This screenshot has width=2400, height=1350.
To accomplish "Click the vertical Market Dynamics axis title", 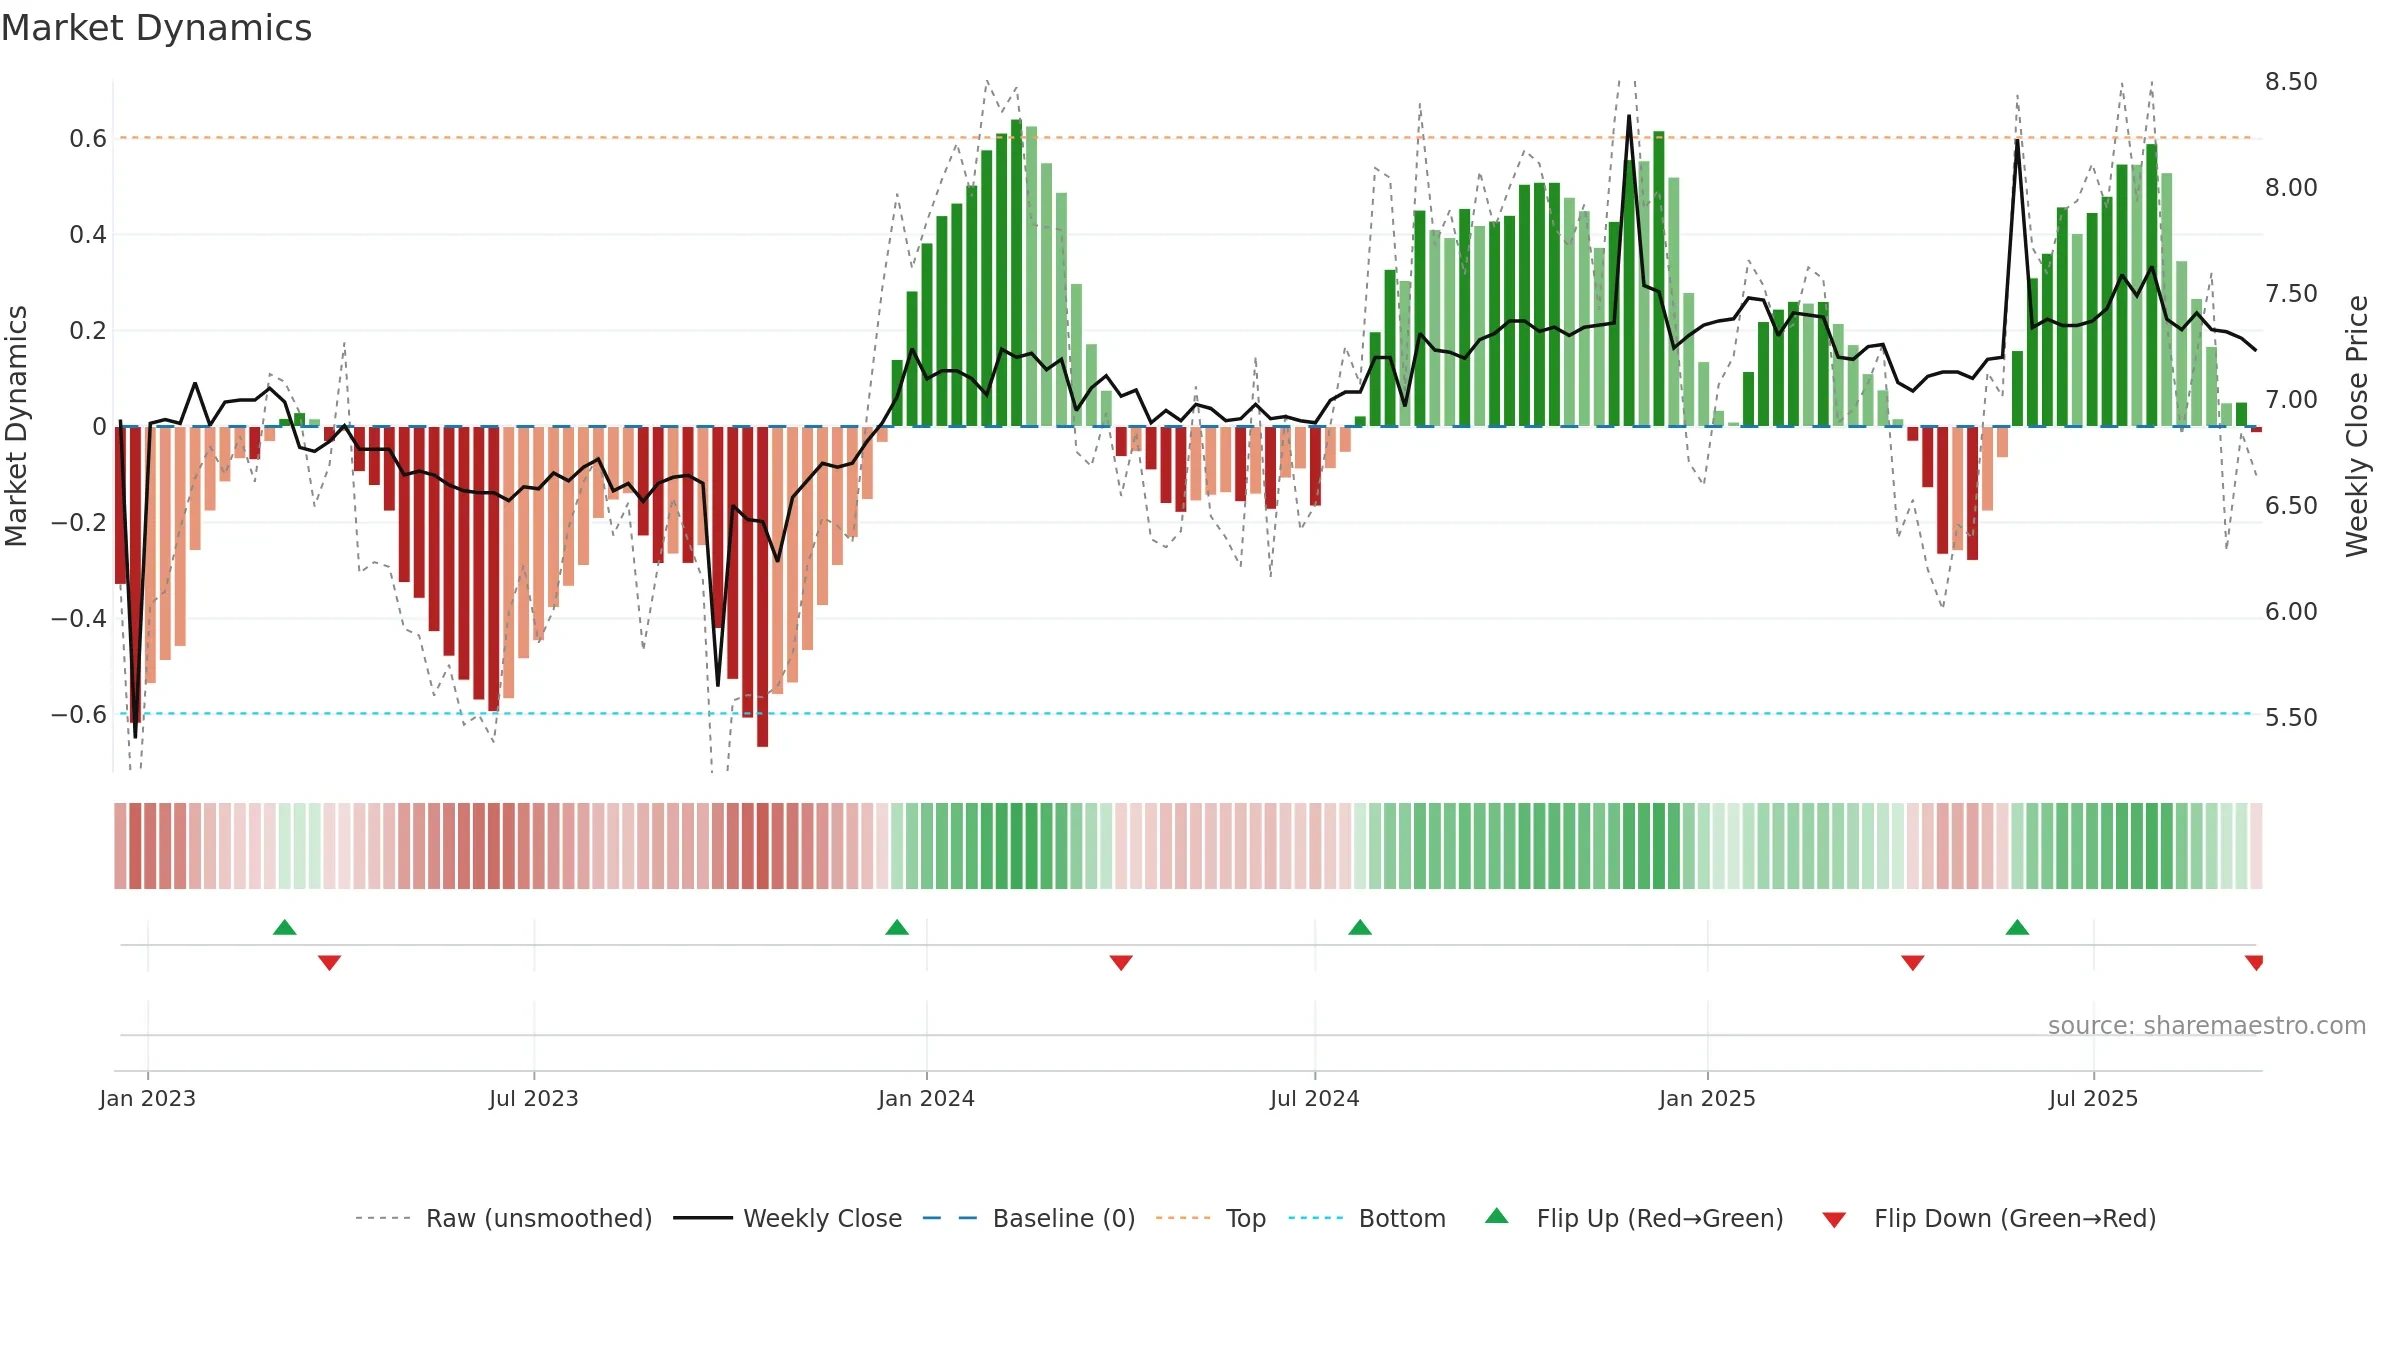I will point(16,426).
